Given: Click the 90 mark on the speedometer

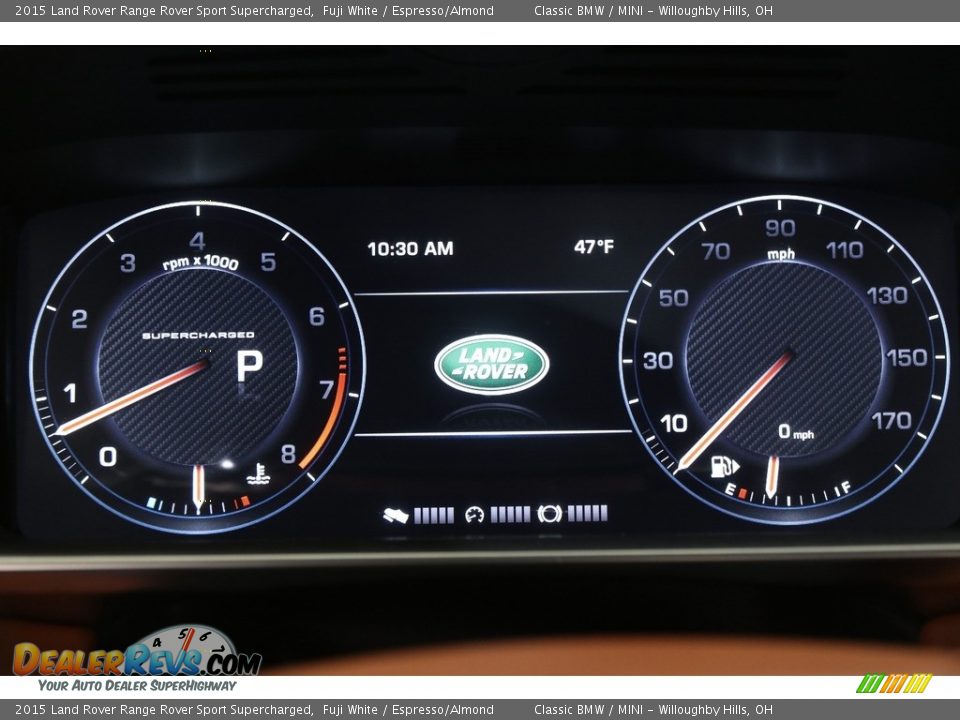Looking at the screenshot, I should (x=780, y=228).
